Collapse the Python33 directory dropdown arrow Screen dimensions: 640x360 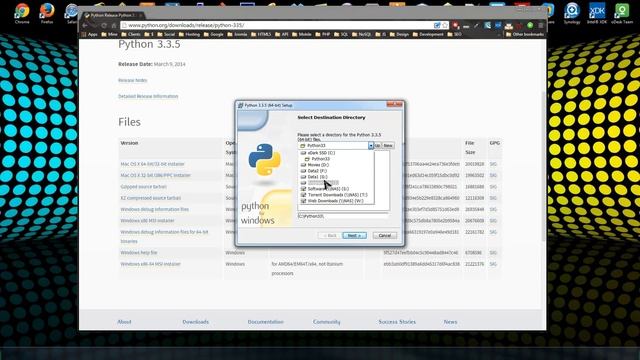371,146
